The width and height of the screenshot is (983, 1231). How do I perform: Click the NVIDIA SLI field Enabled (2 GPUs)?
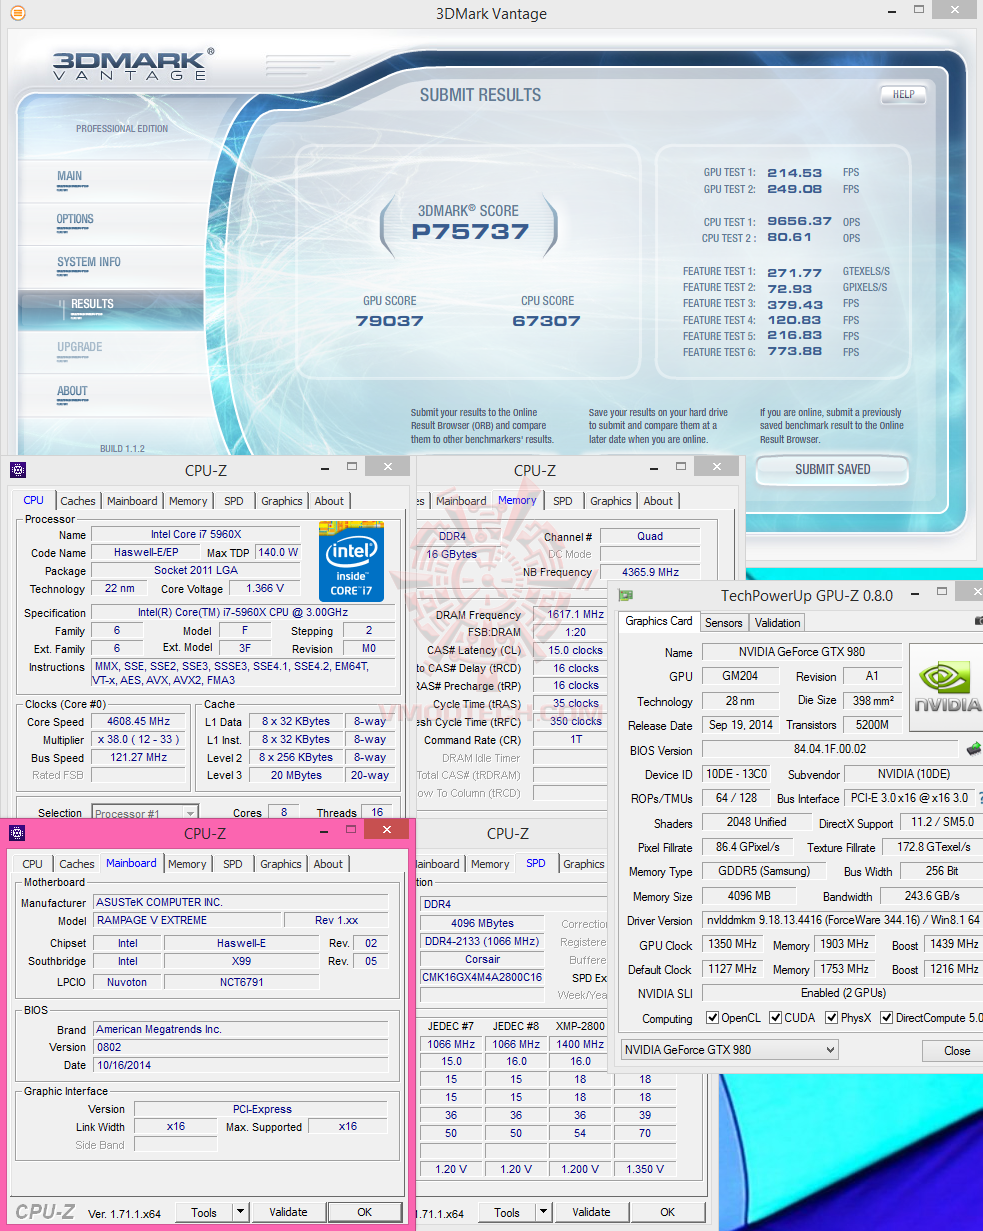point(842,993)
